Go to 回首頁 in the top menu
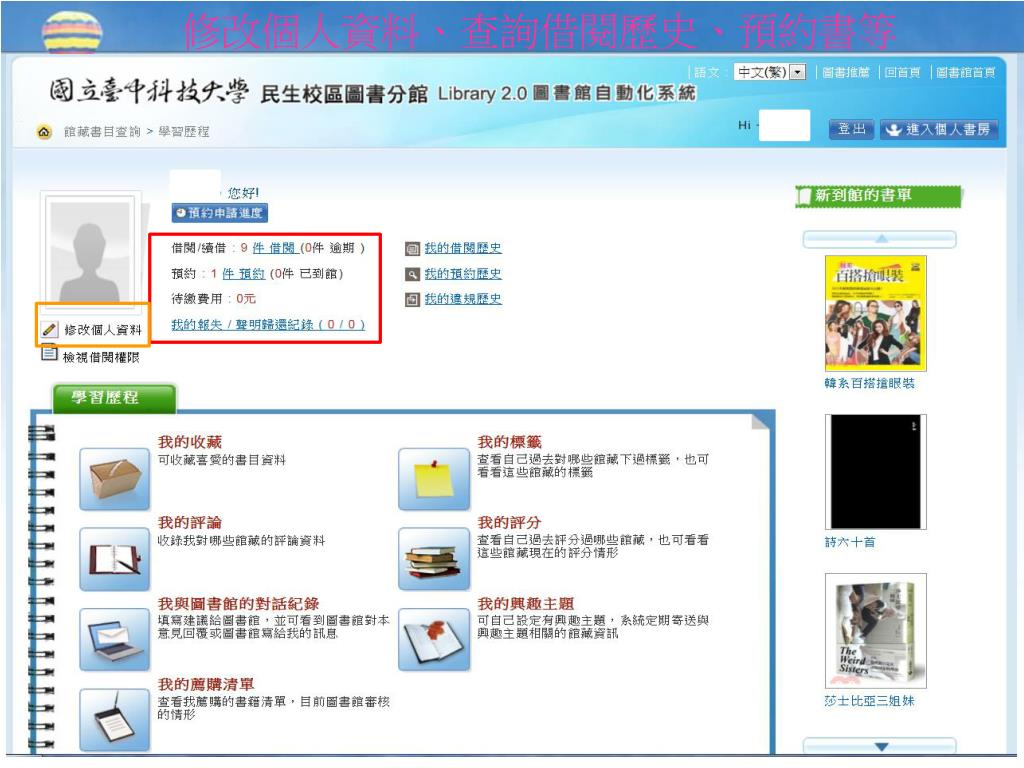This screenshot has width=1024, height=768. pos(902,72)
